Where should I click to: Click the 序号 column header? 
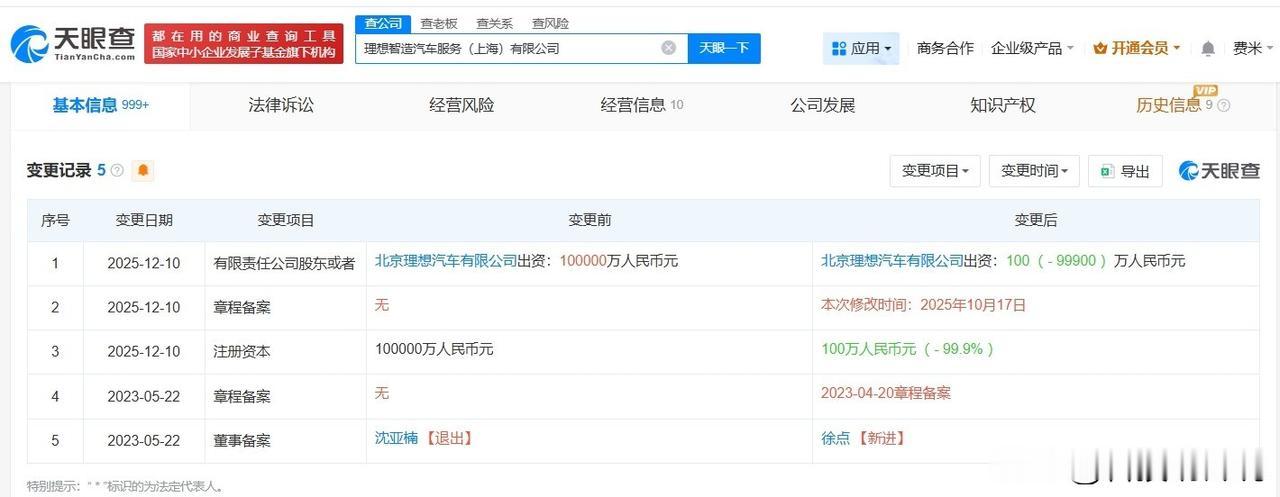pos(55,220)
